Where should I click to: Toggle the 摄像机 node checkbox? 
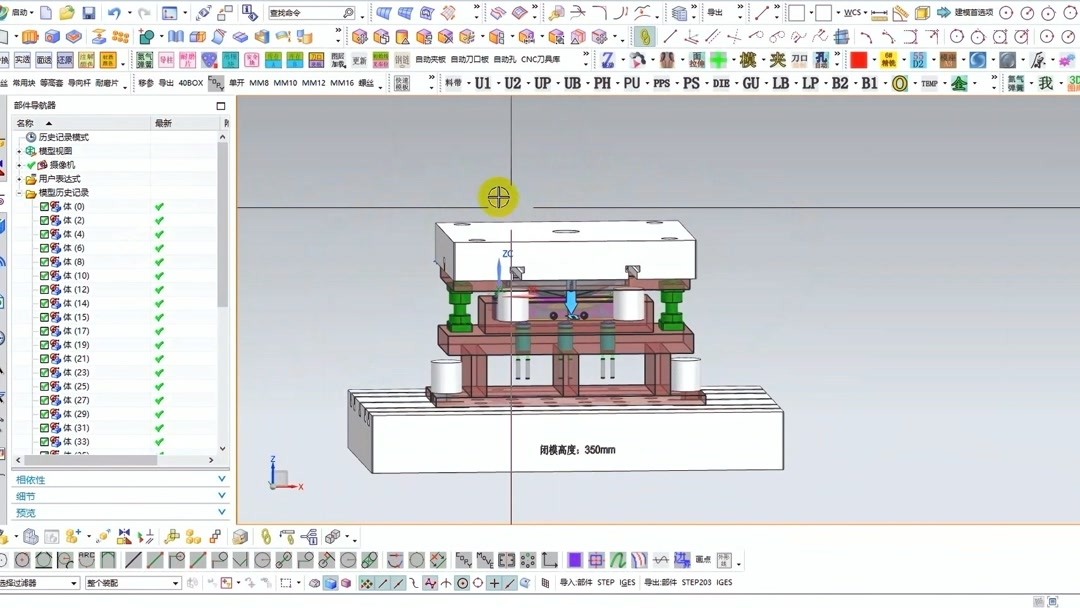tap(30, 165)
